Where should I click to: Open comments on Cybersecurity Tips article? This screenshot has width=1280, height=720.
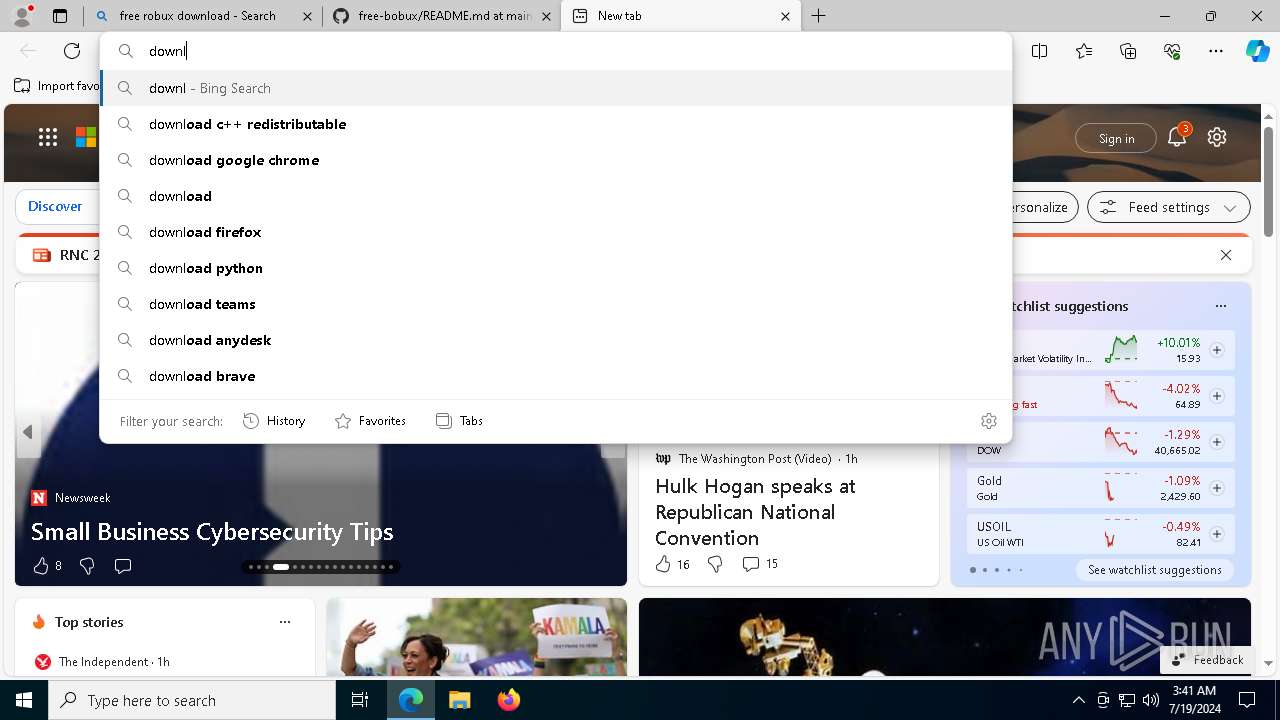tap(123, 566)
